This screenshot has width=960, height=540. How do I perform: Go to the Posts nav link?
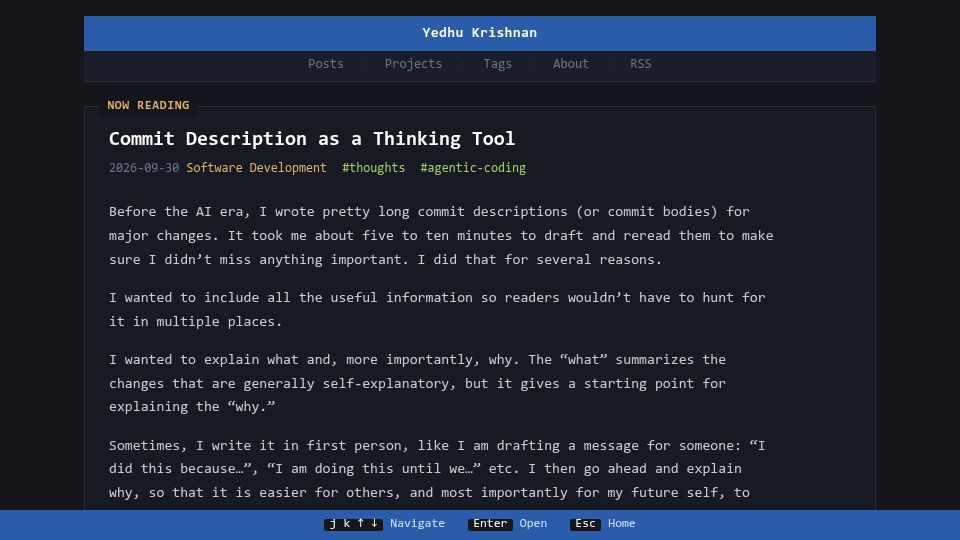point(326,64)
